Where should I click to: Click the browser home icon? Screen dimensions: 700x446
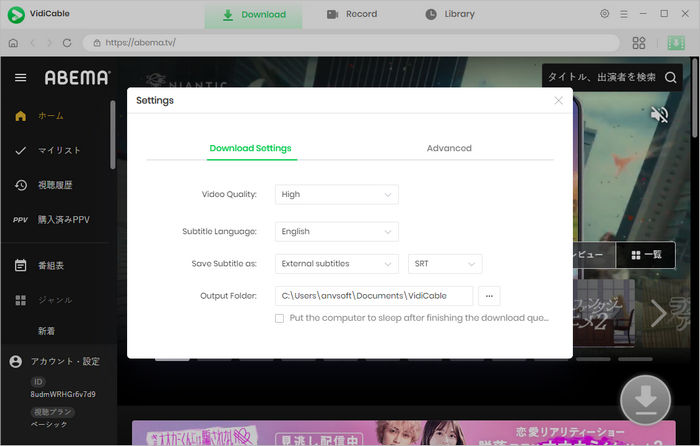coord(13,43)
